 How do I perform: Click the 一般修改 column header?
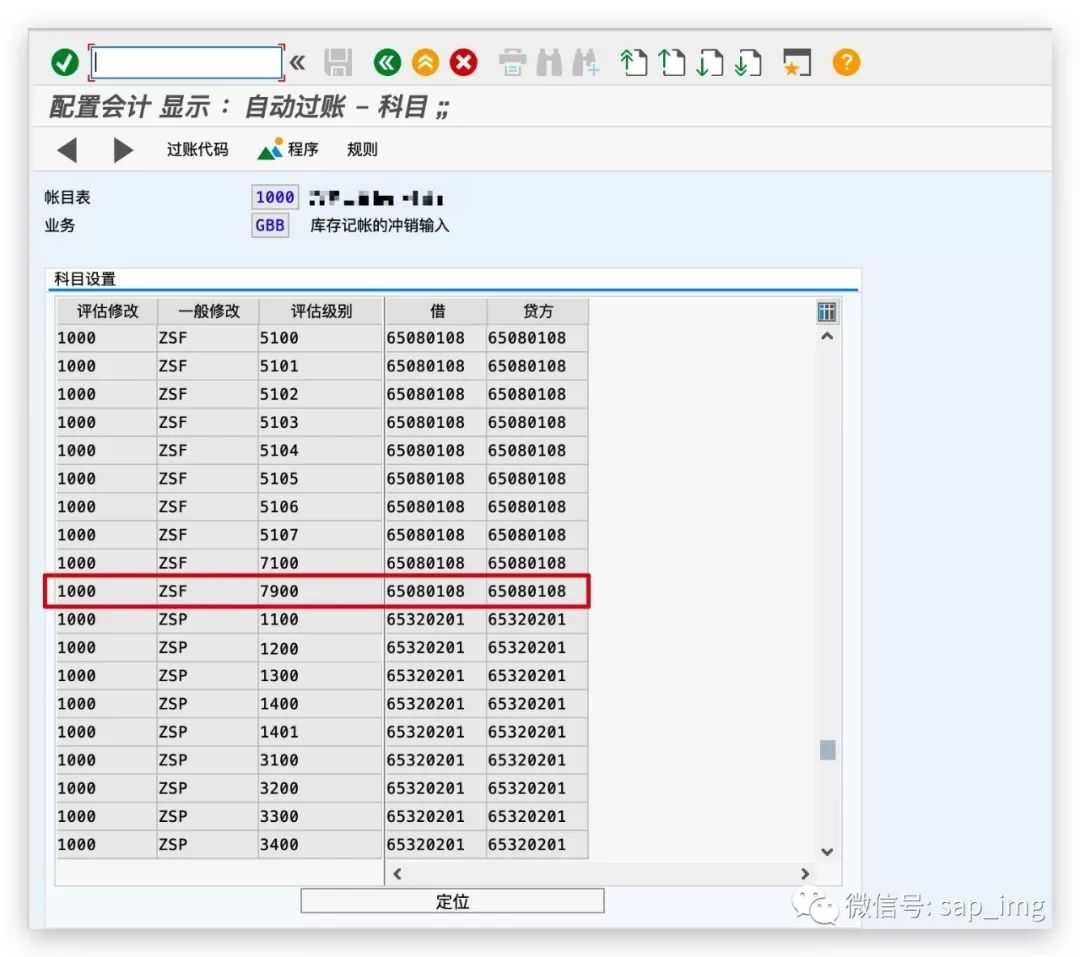coord(208,311)
